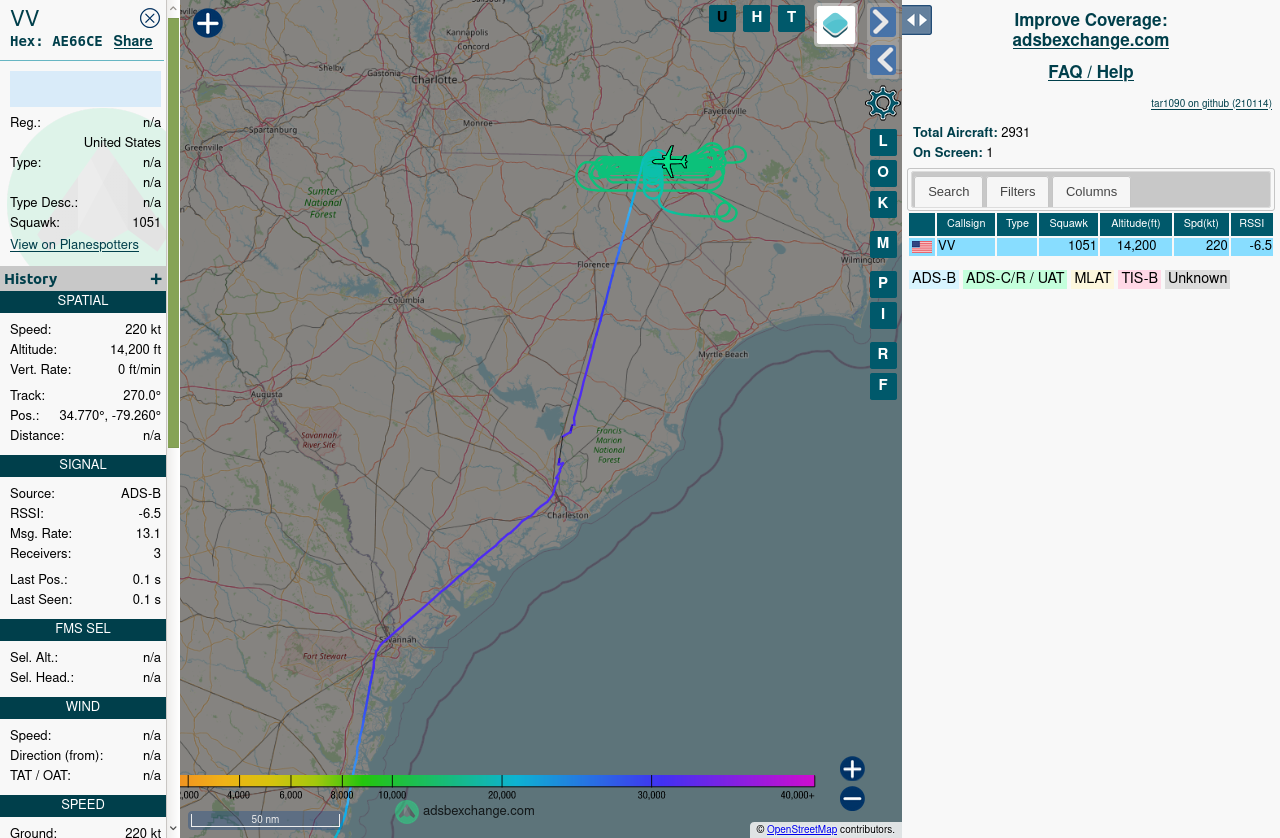Click the Squawk 1051 value in panel

coord(147,222)
